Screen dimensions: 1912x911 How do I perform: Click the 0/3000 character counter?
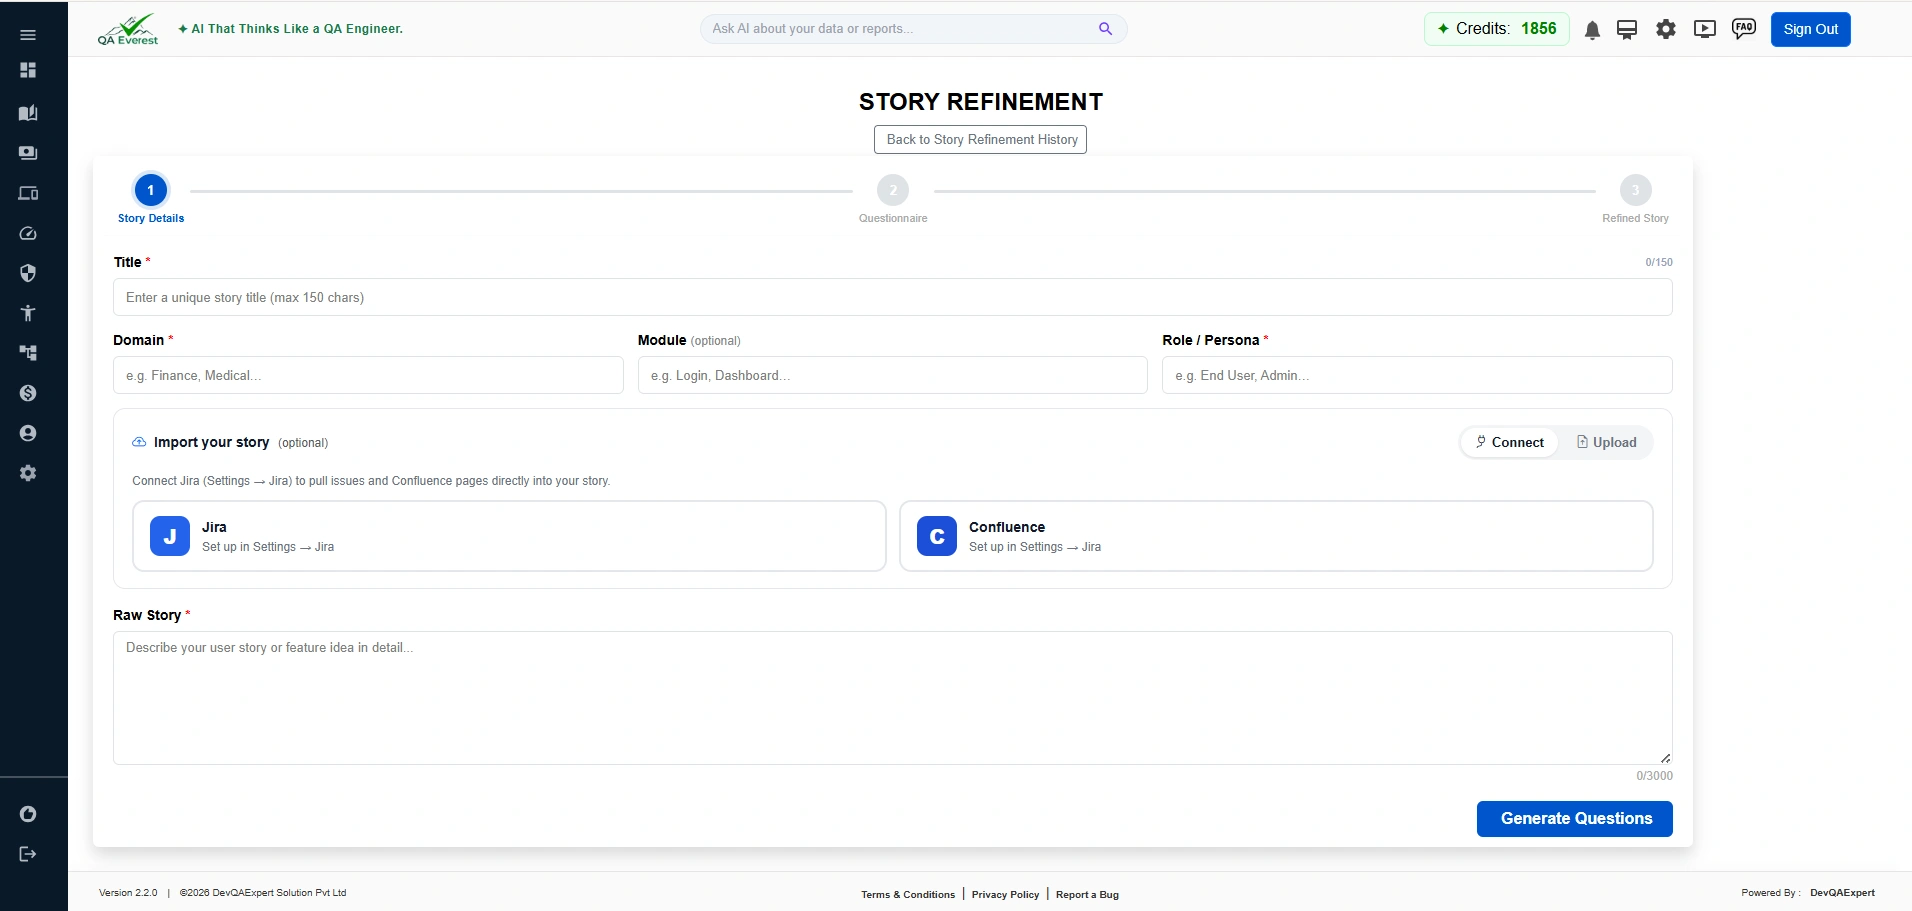click(1654, 776)
